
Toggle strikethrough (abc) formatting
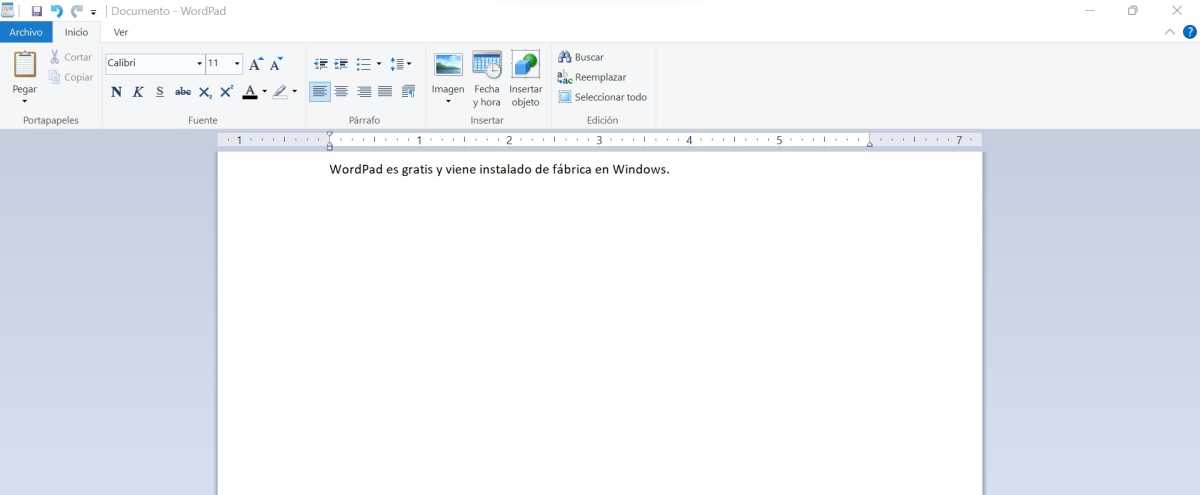[x=183, y=92]
